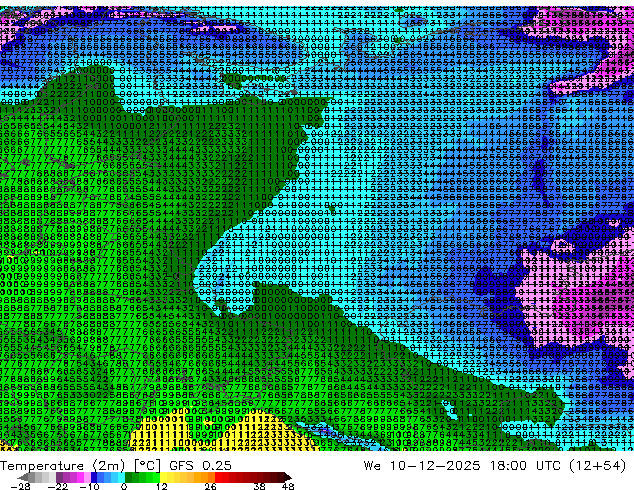
Task: Click the 'We' weekday label in the footer
Action: pos(372,466)
